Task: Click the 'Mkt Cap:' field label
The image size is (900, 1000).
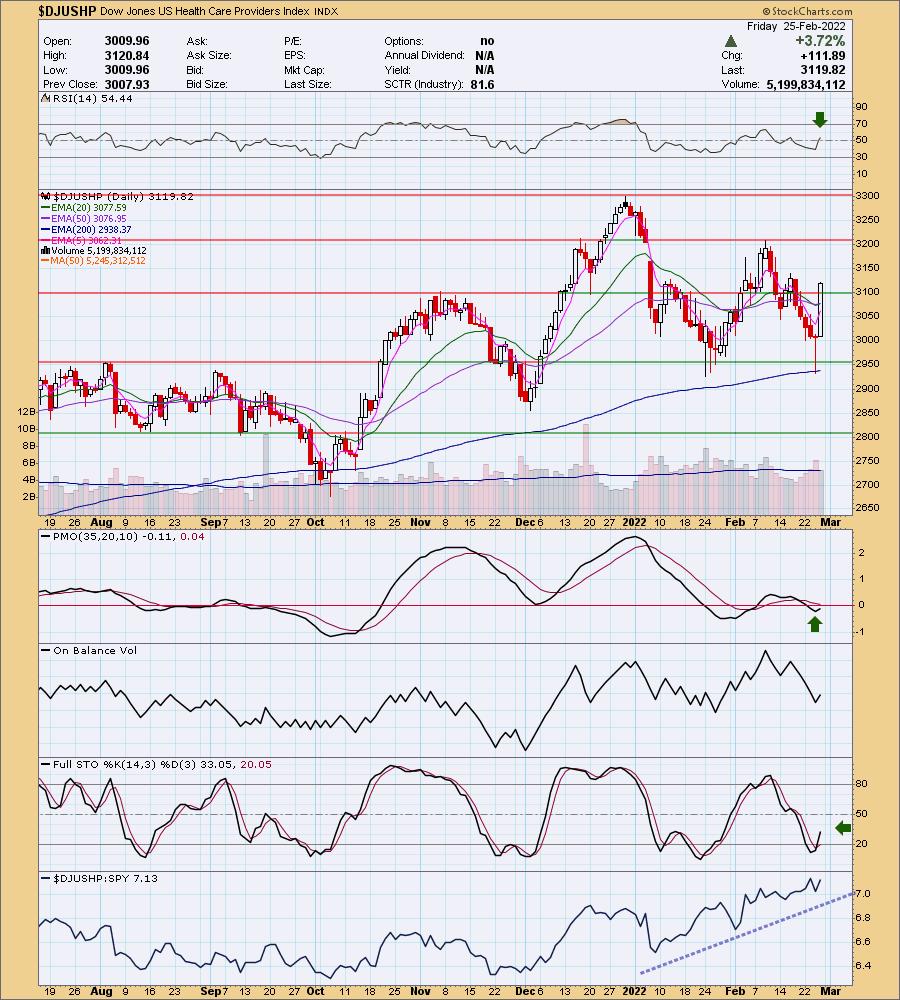Action: coord(304,70)
